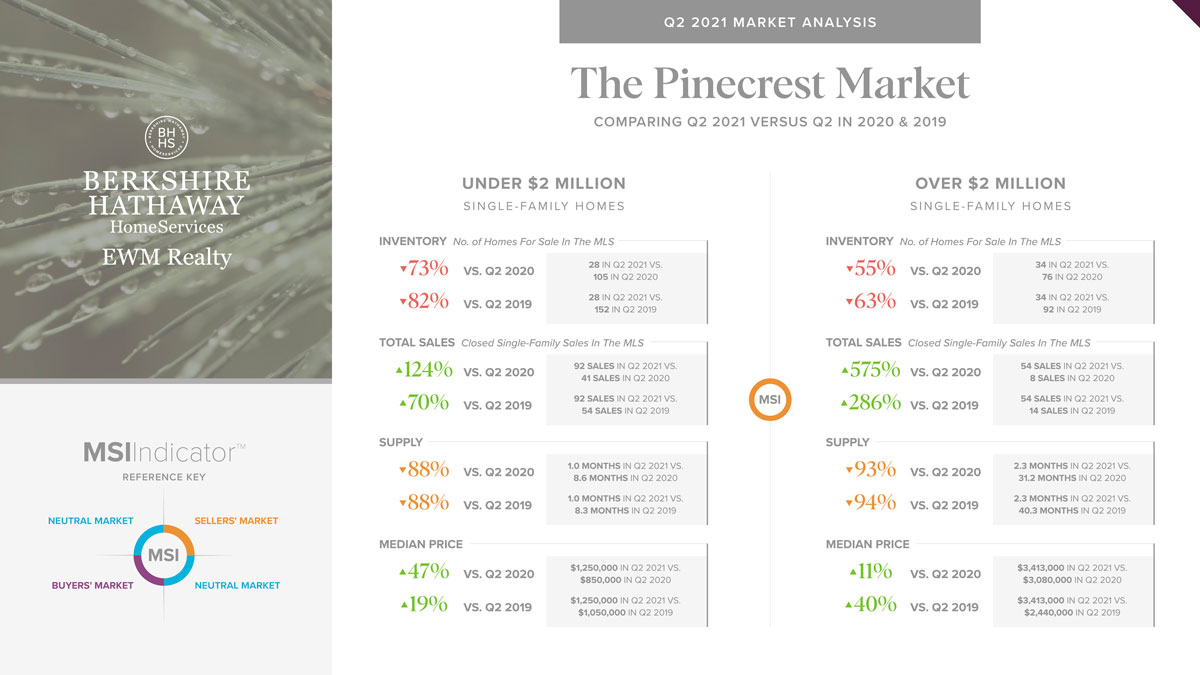Select the Over $2 Million heading
The height and width of the screenshot is (675, 1200).
tap(990, 183)
